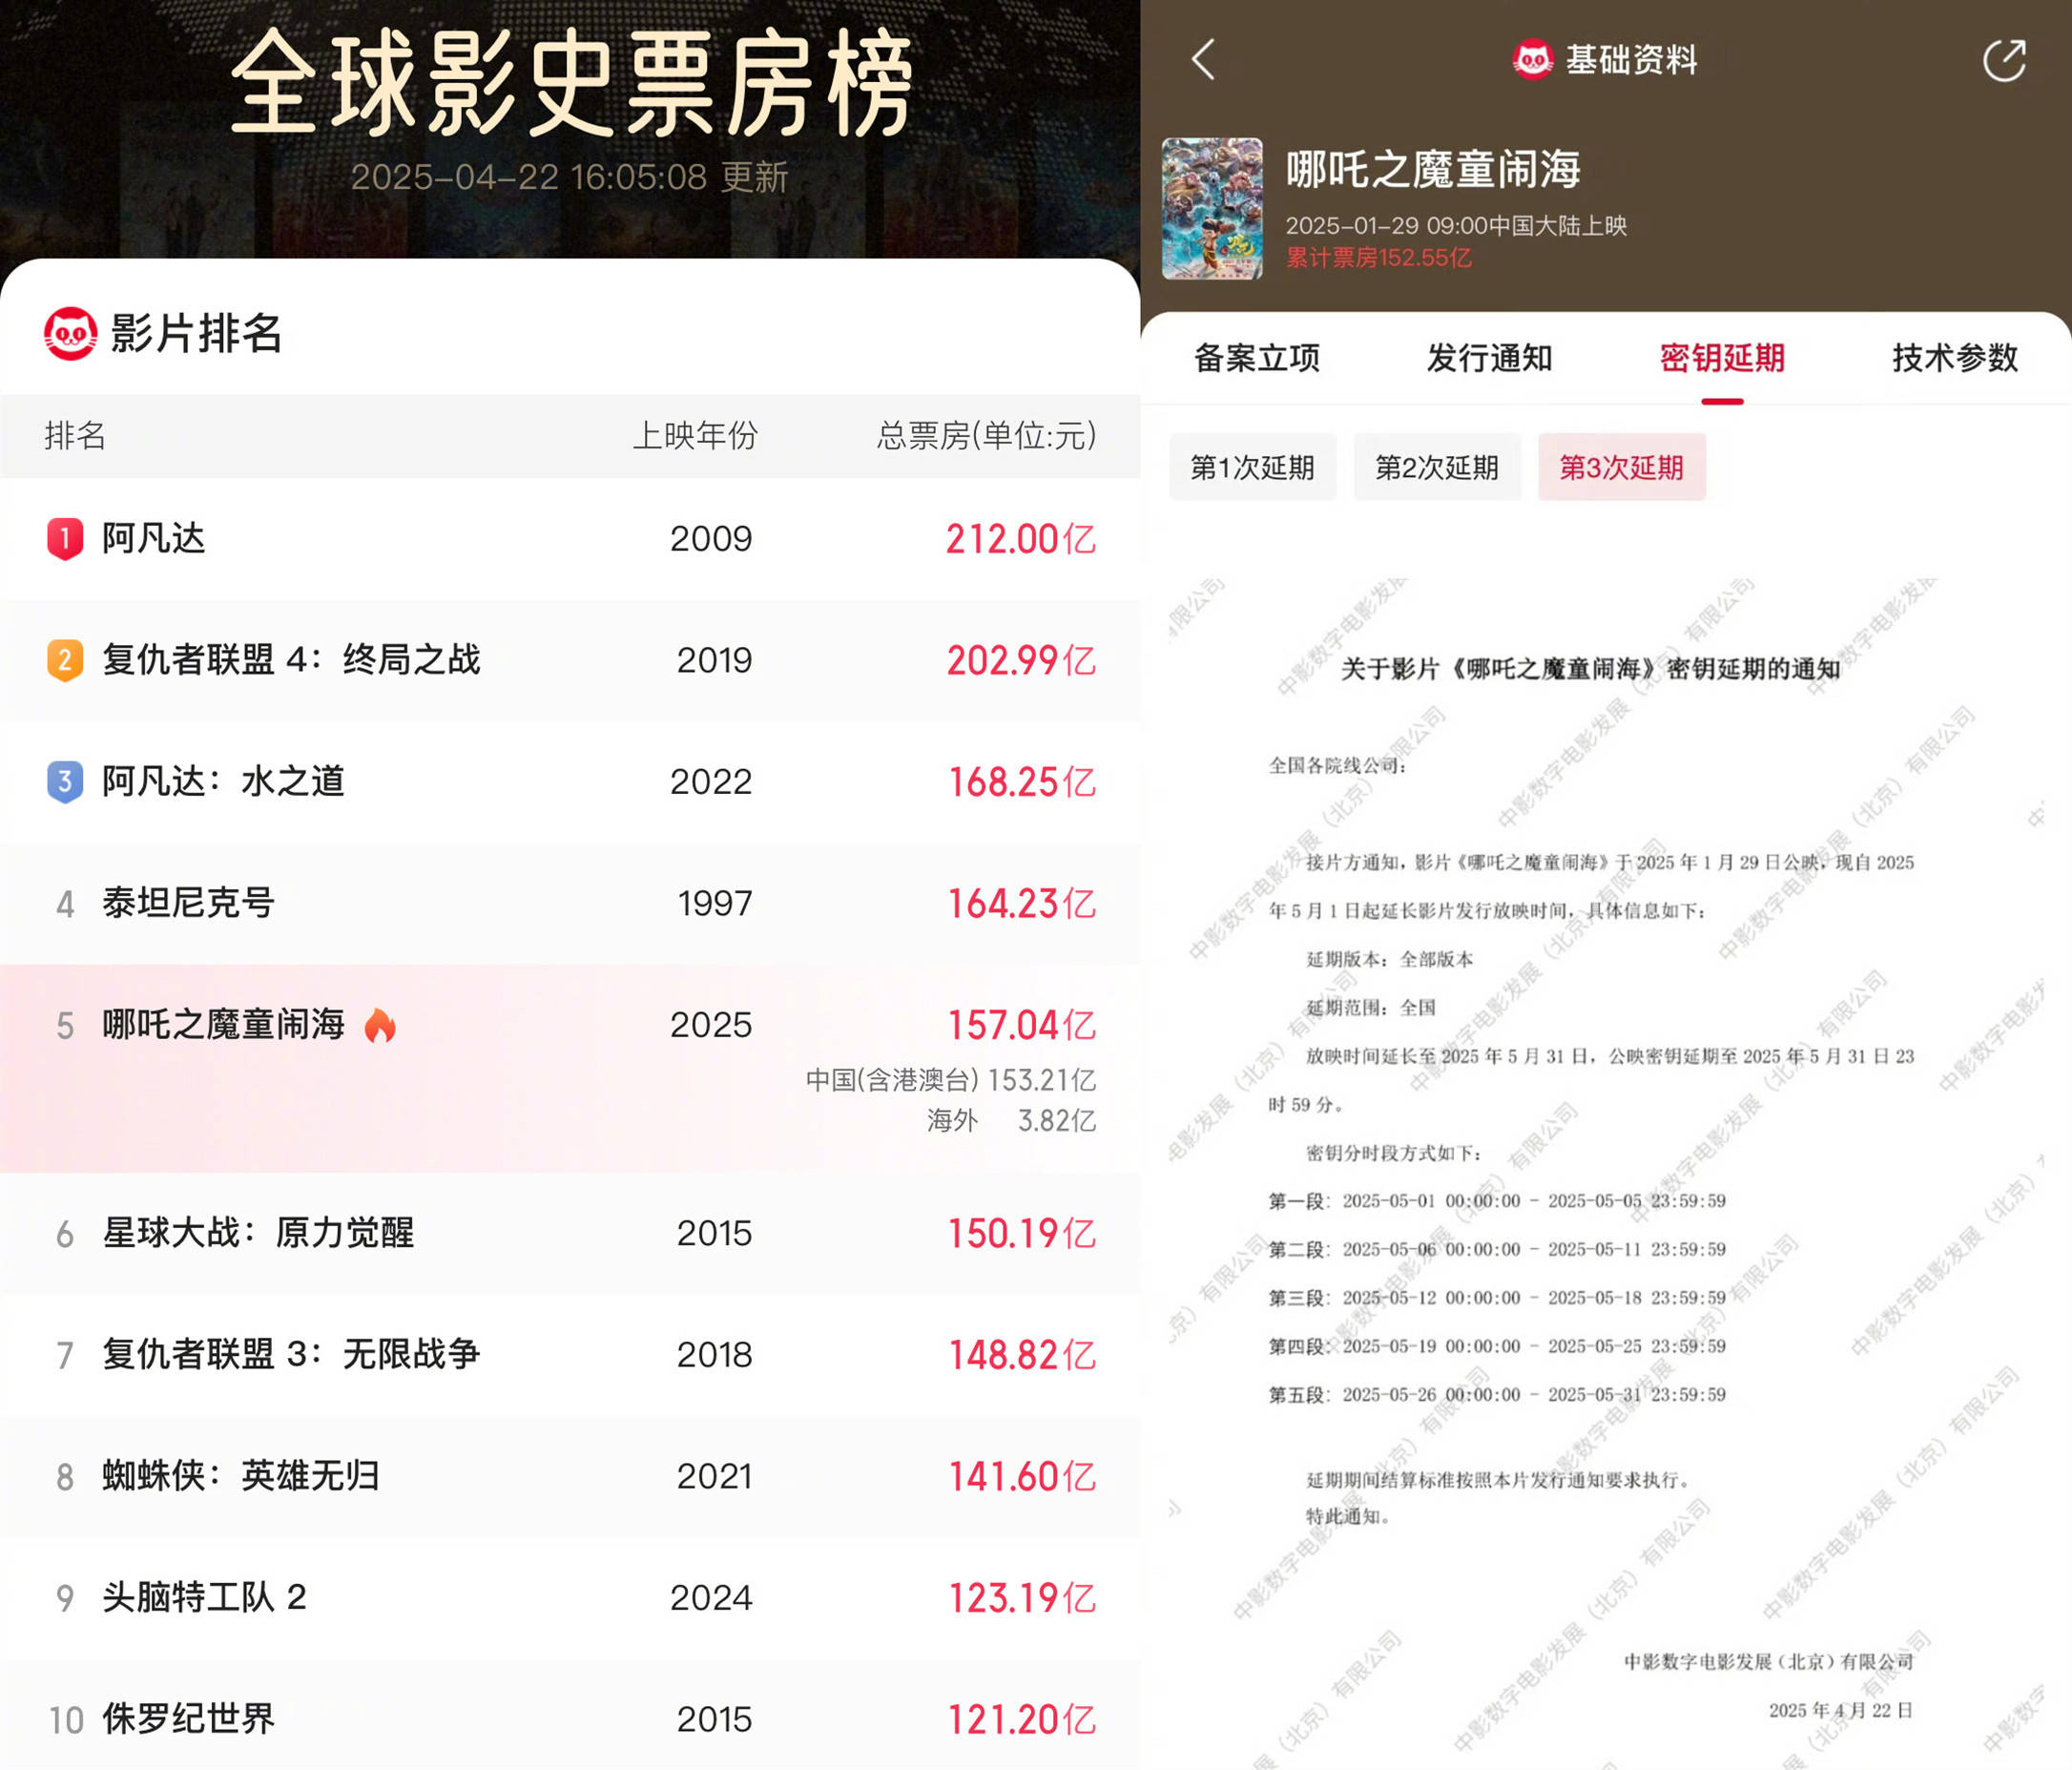Open 复仇者联盟 4：终局之战 row
The height and width of the screenshot is (1770, 2072).
tap(570, 660)
